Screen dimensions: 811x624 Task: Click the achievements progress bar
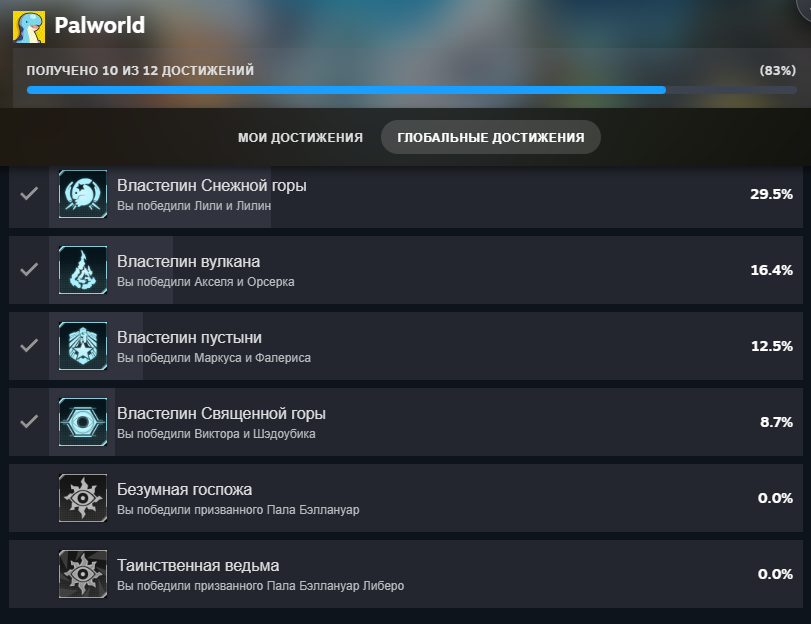pos(412,90)
